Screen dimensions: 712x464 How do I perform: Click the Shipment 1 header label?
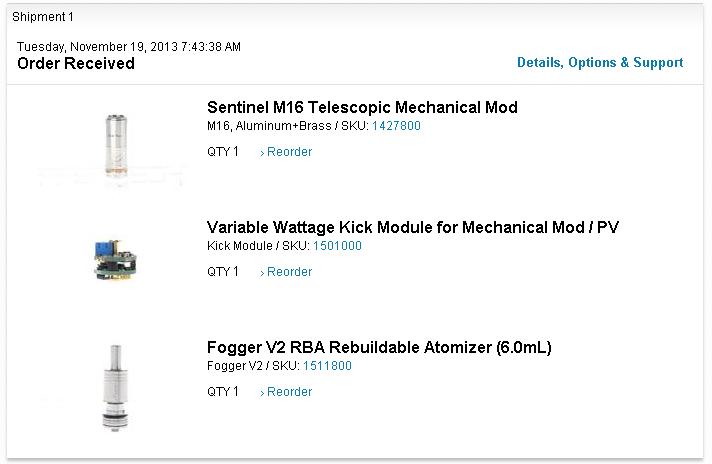(x=43, y=17)
